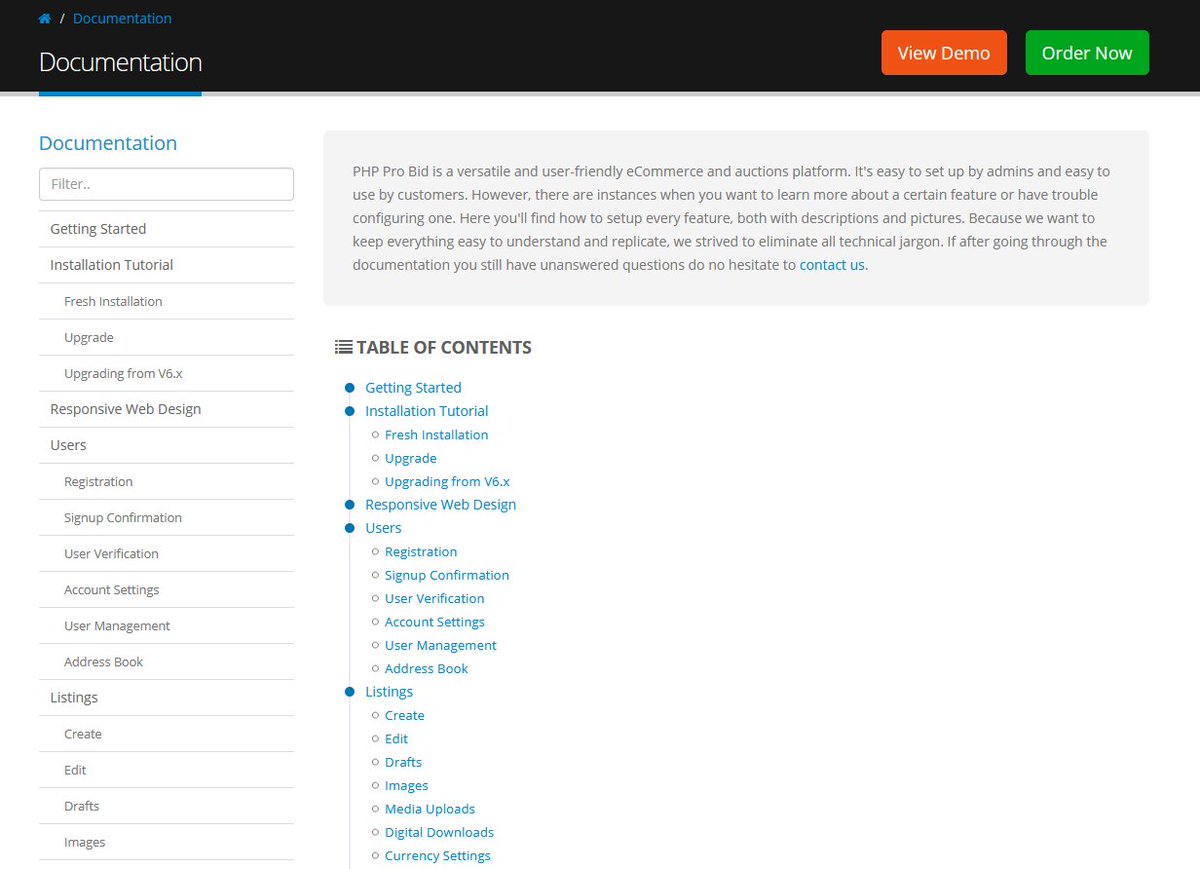1200x869 pixels.
Task: Open User Verification in the sidebar
Action: tap(166, 553)
